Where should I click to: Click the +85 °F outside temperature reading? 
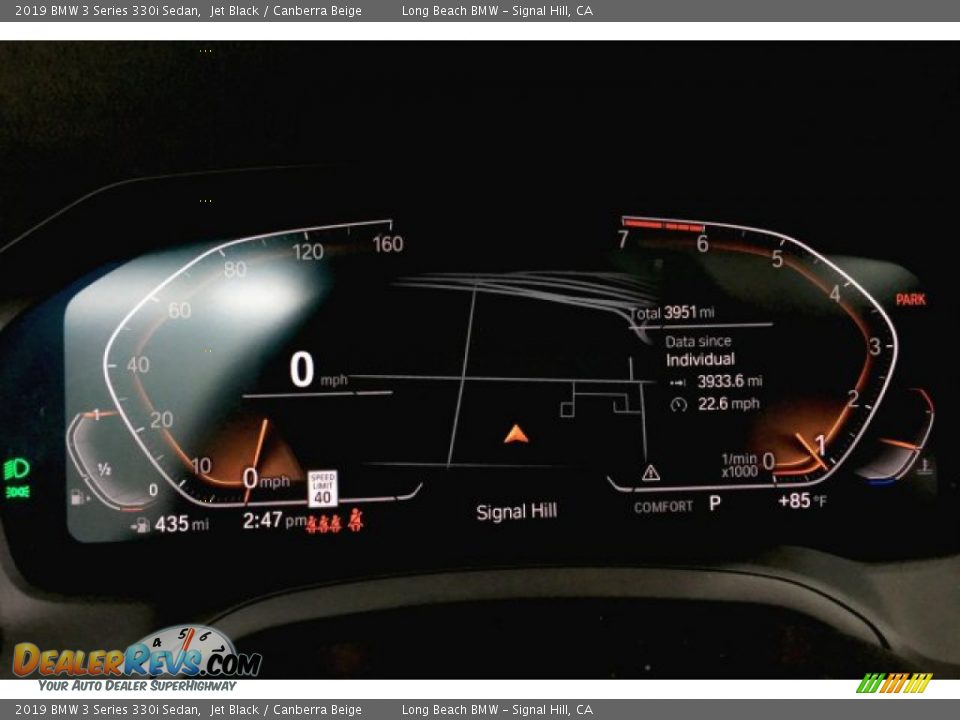click(801, 501)
